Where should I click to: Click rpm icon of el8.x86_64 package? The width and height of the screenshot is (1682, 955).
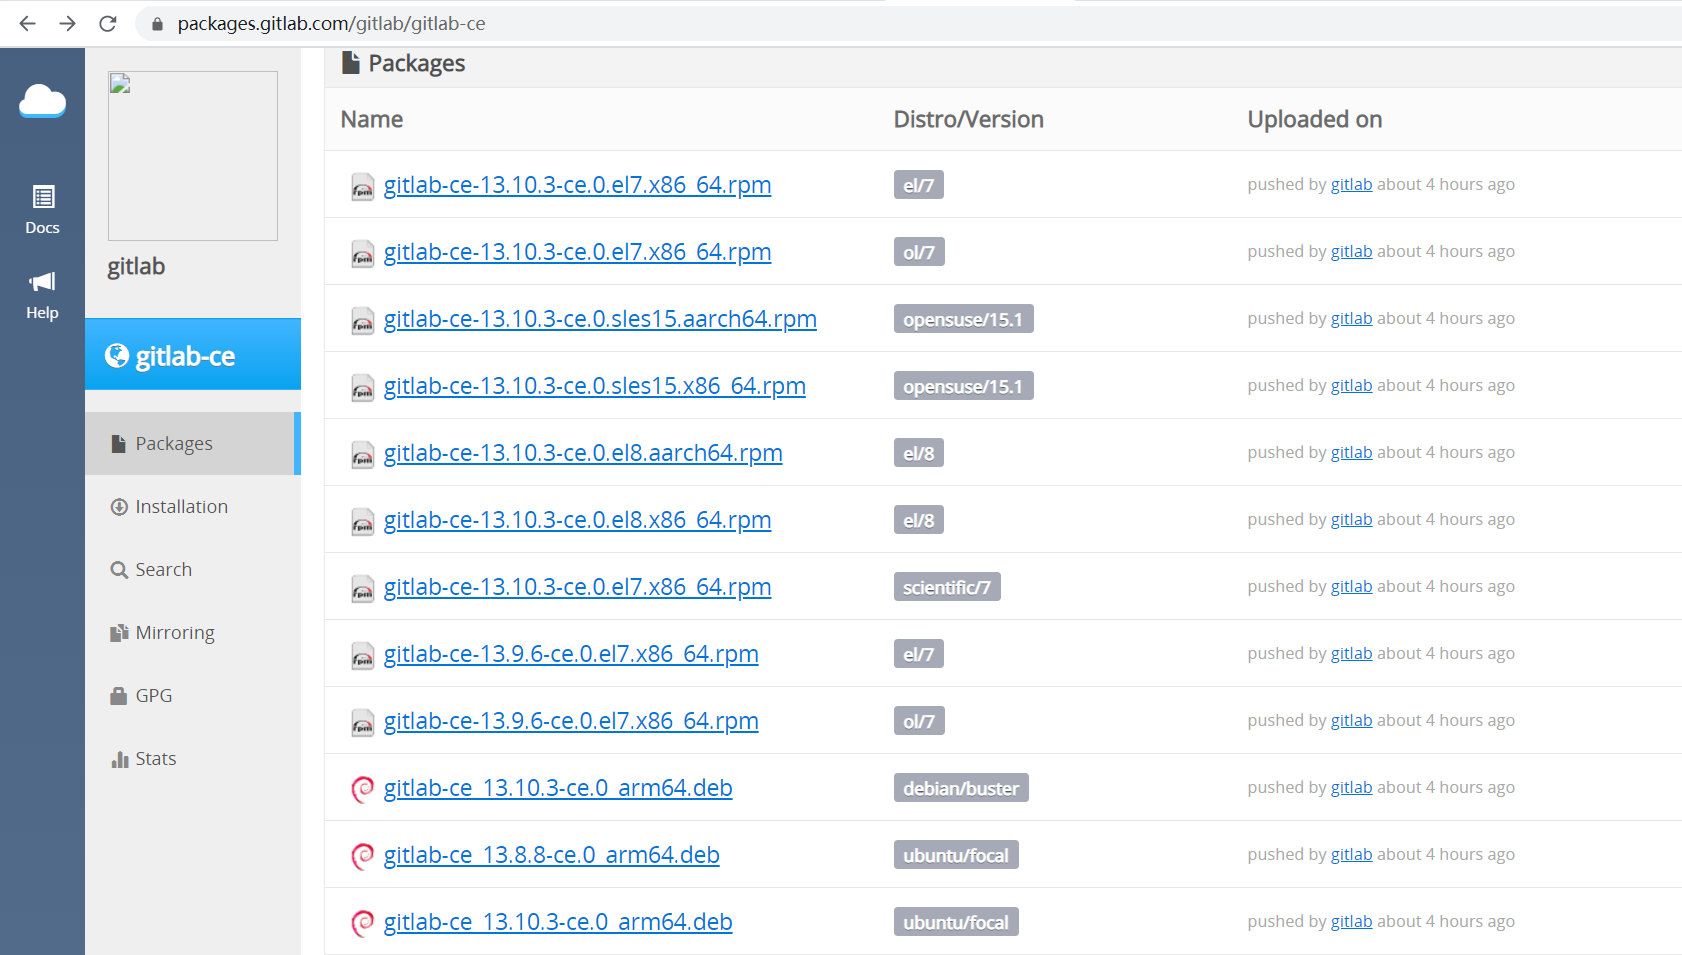(x=362, y=522)
